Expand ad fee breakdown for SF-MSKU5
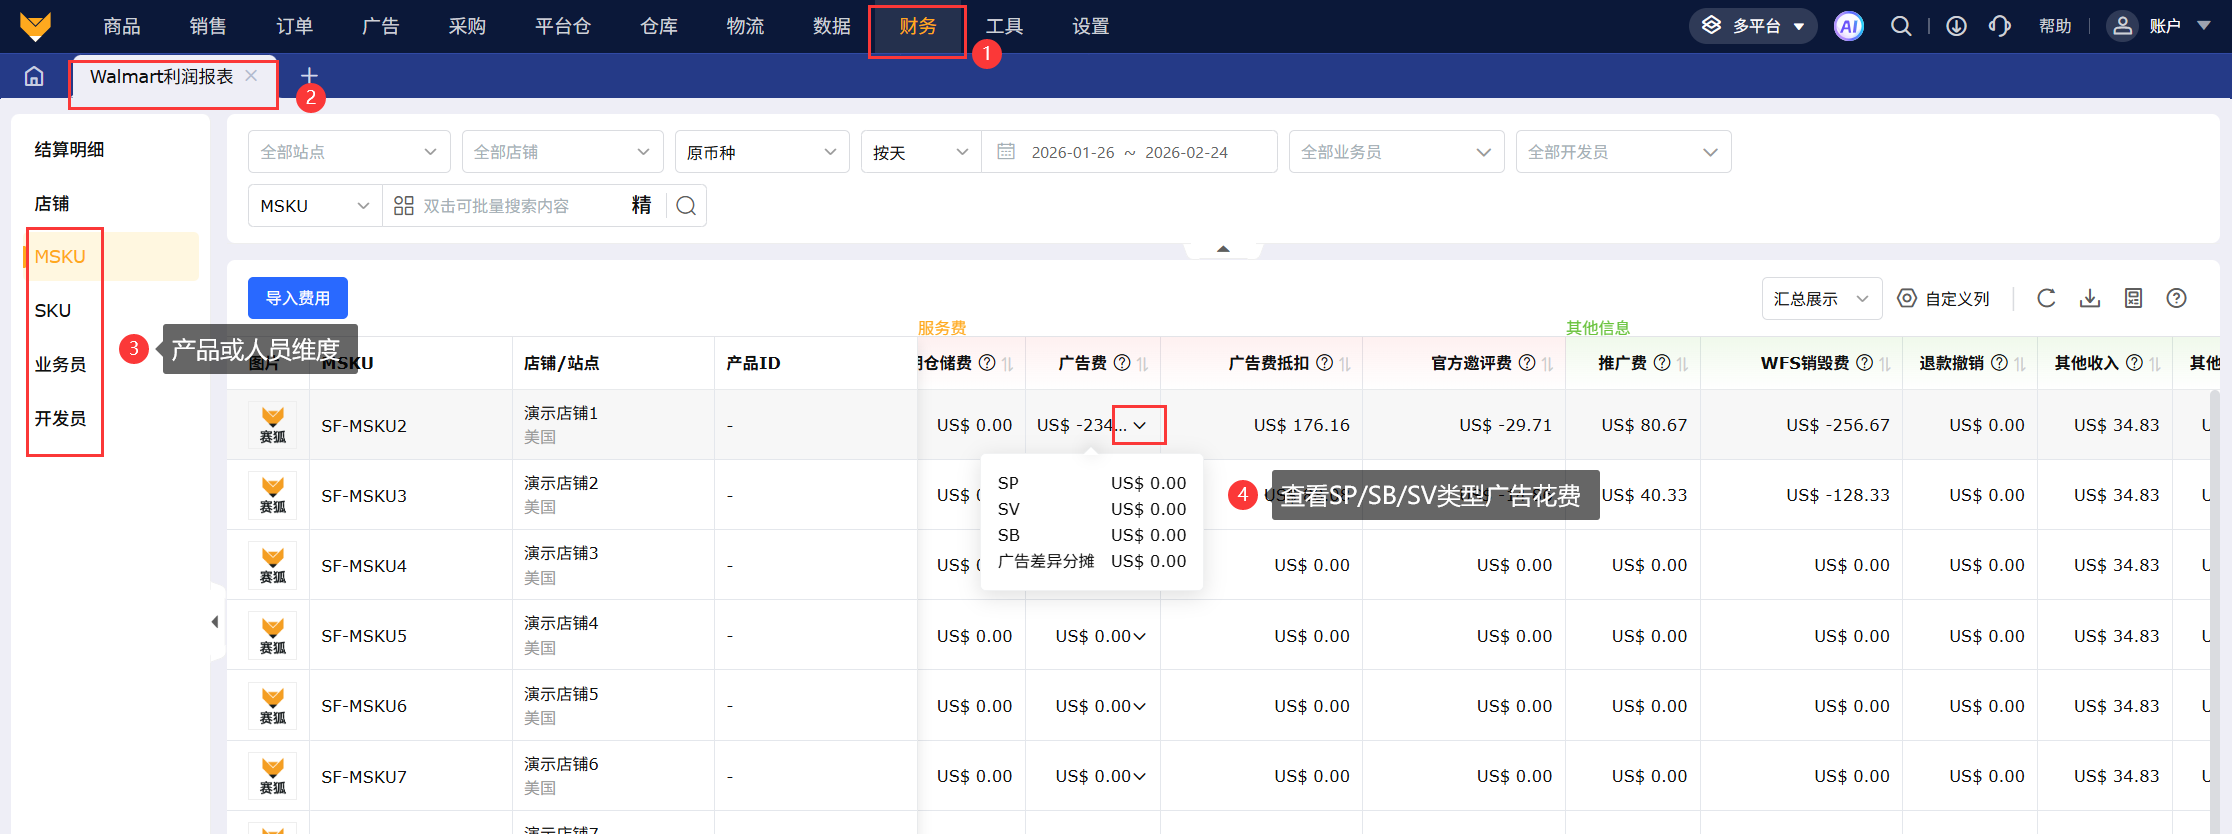Image resolution: width=2232 pixels, height=834 pixels. tap(1140, 636)
